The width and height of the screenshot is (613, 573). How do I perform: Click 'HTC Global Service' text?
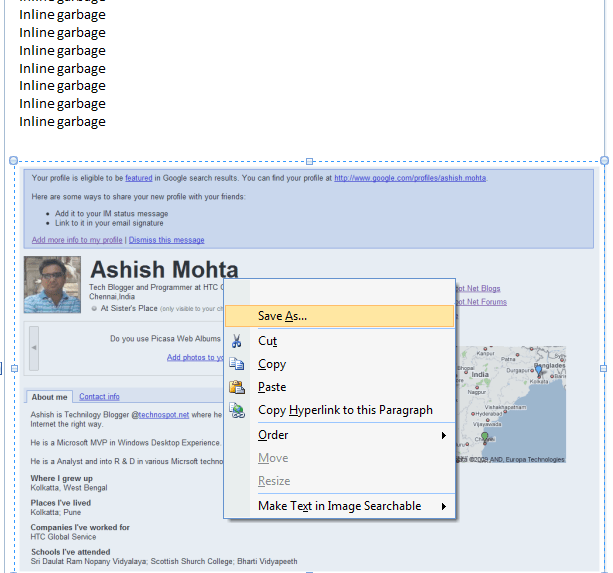(63, 537)
